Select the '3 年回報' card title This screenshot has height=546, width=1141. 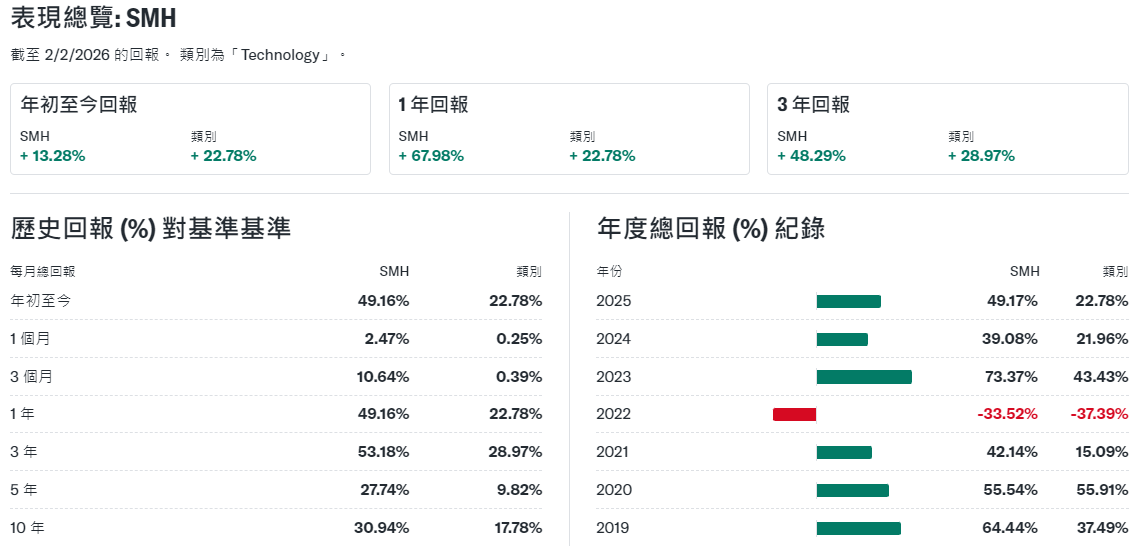pos(814,105)
